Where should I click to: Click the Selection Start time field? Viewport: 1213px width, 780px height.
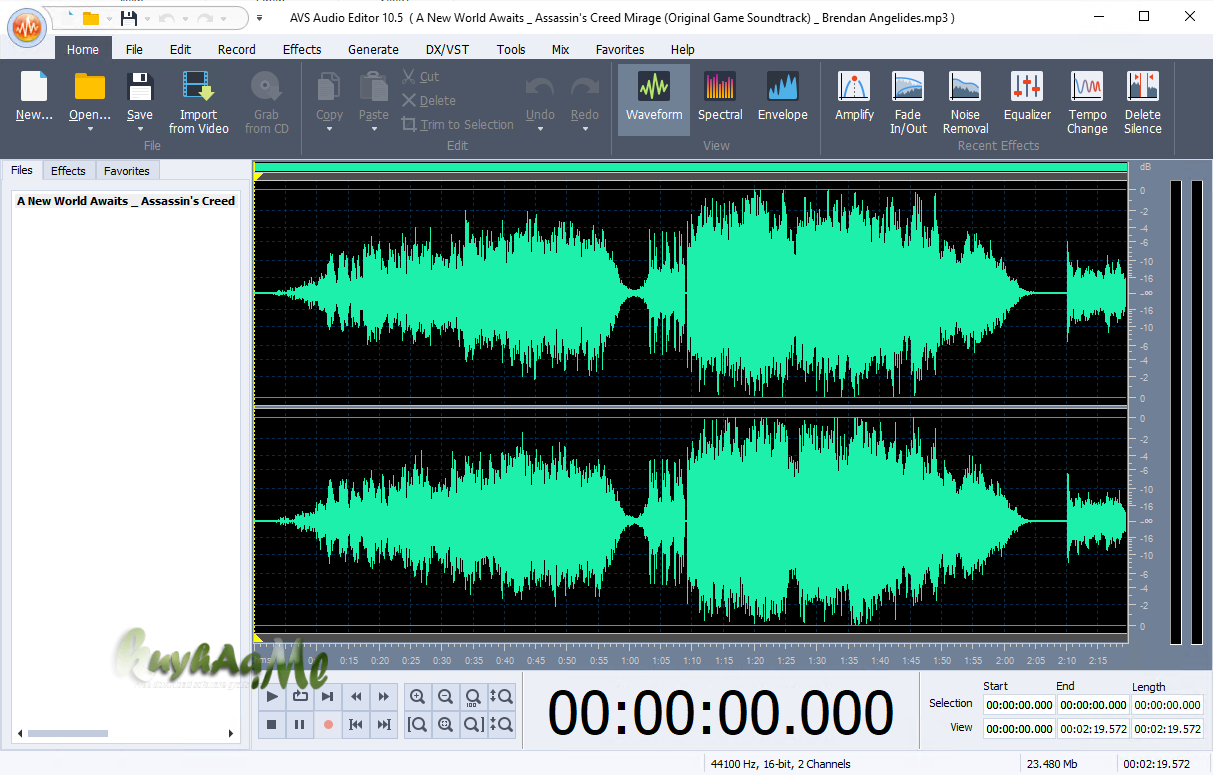[1018, 704]
